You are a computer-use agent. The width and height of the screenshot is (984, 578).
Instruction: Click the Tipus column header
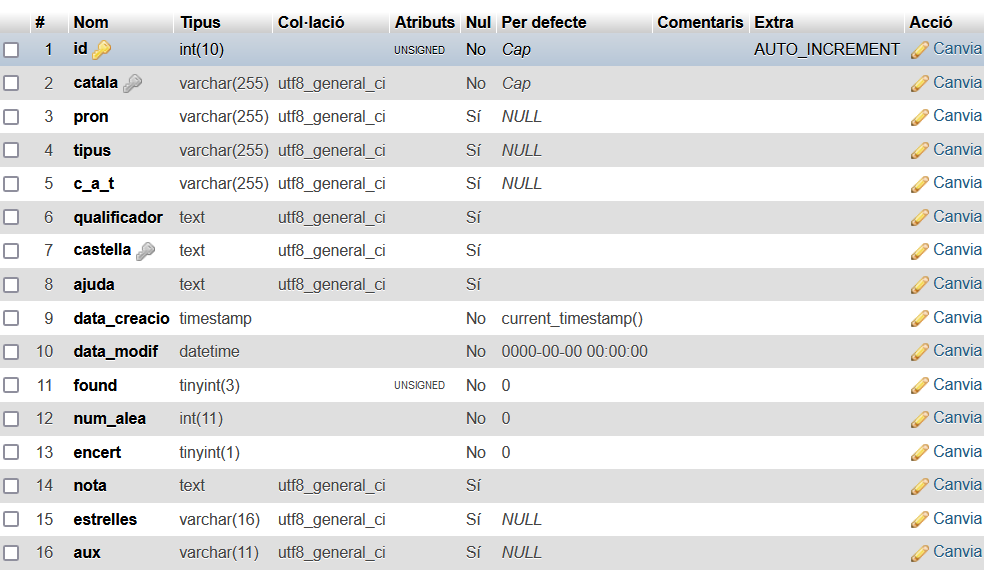(x=200, y=22)
